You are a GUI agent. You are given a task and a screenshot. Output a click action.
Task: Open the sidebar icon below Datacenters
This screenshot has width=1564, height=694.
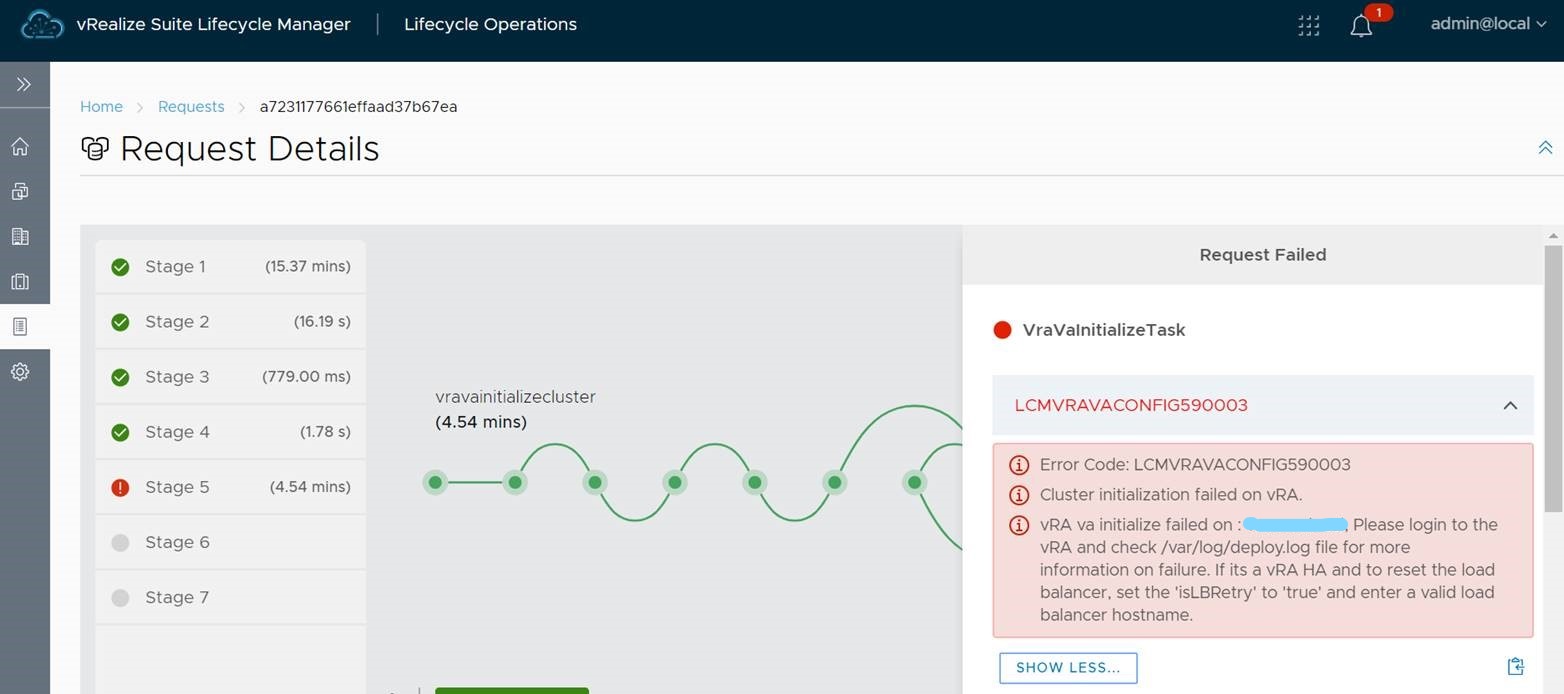[20, 282]
